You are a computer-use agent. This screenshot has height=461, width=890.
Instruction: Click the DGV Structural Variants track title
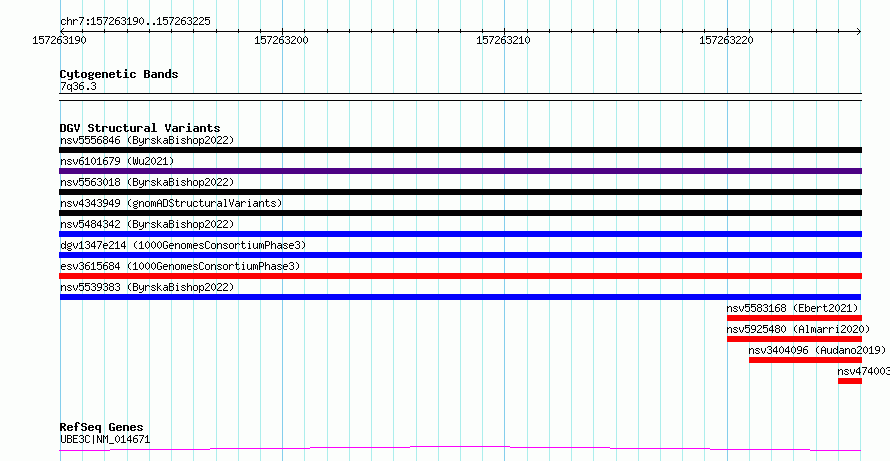[140, 128]
